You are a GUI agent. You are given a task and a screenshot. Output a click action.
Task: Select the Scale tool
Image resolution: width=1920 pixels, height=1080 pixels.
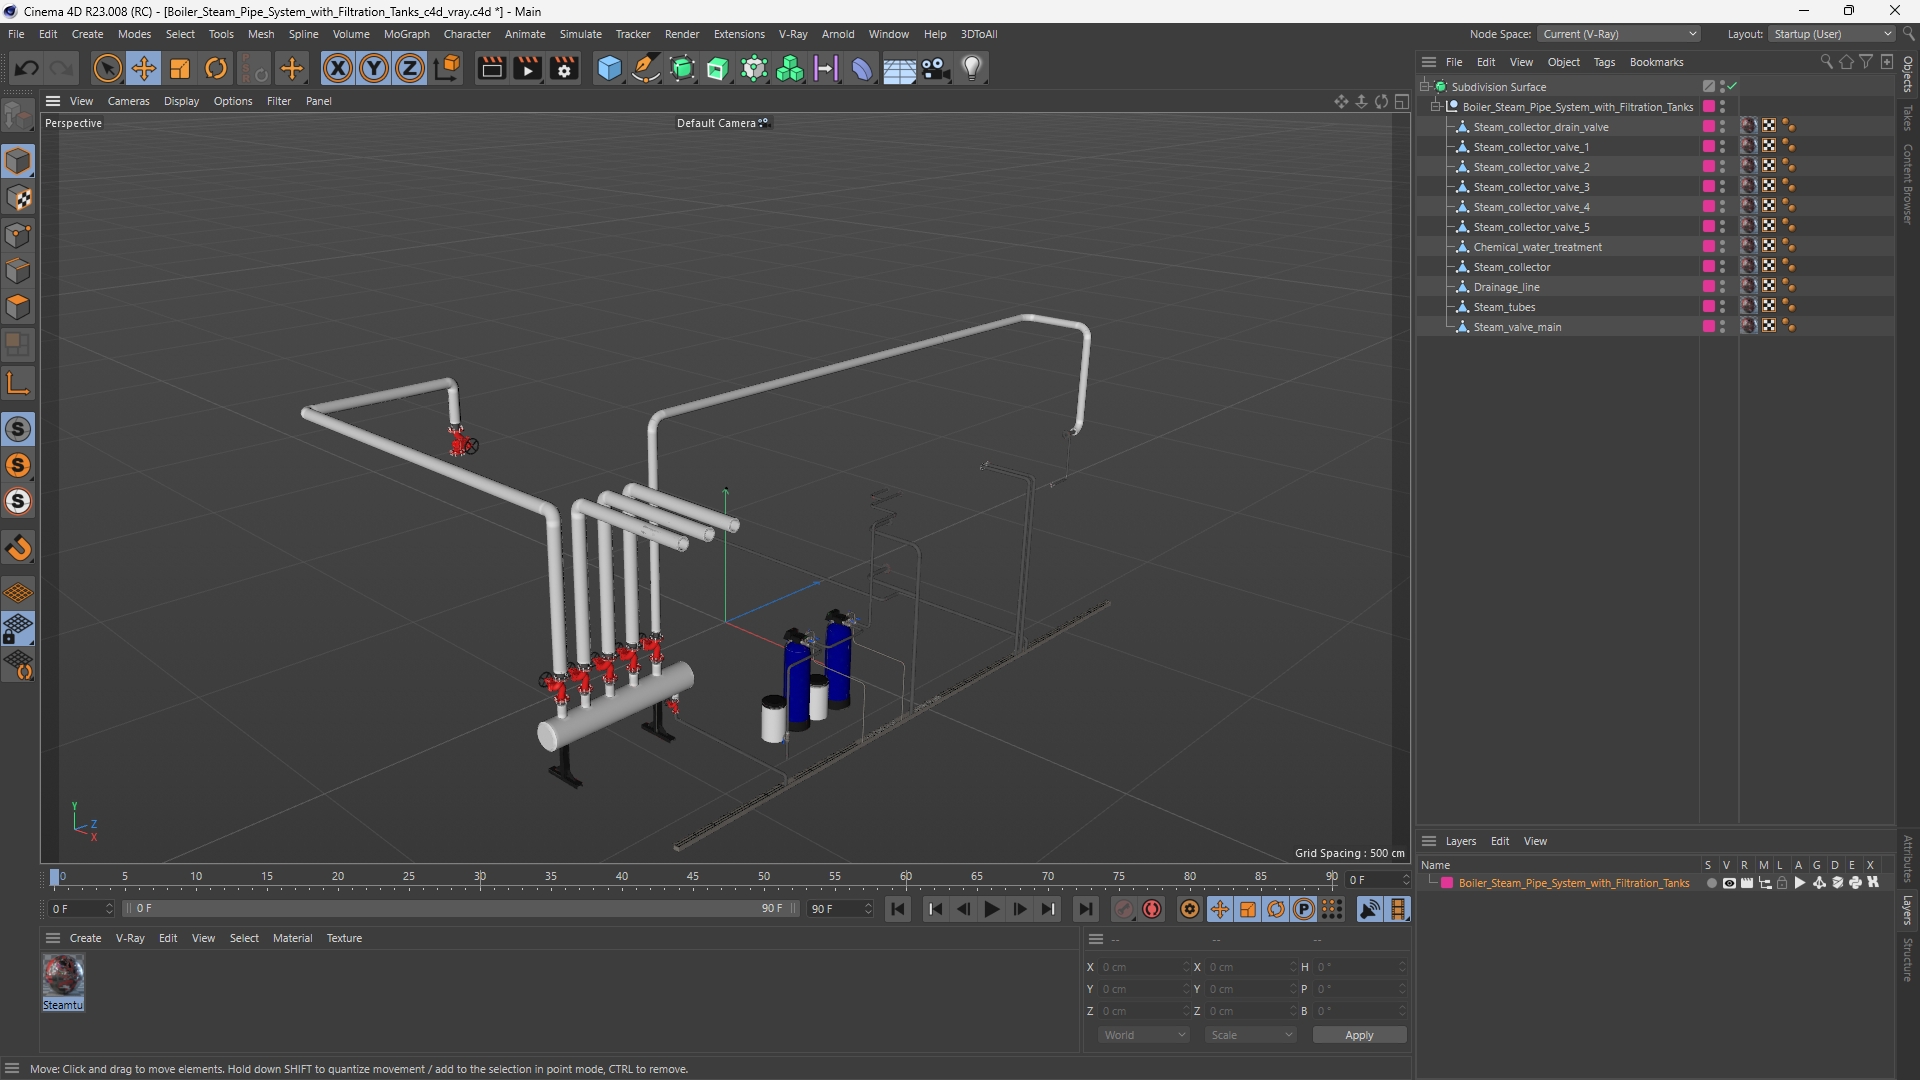[180, 68]
